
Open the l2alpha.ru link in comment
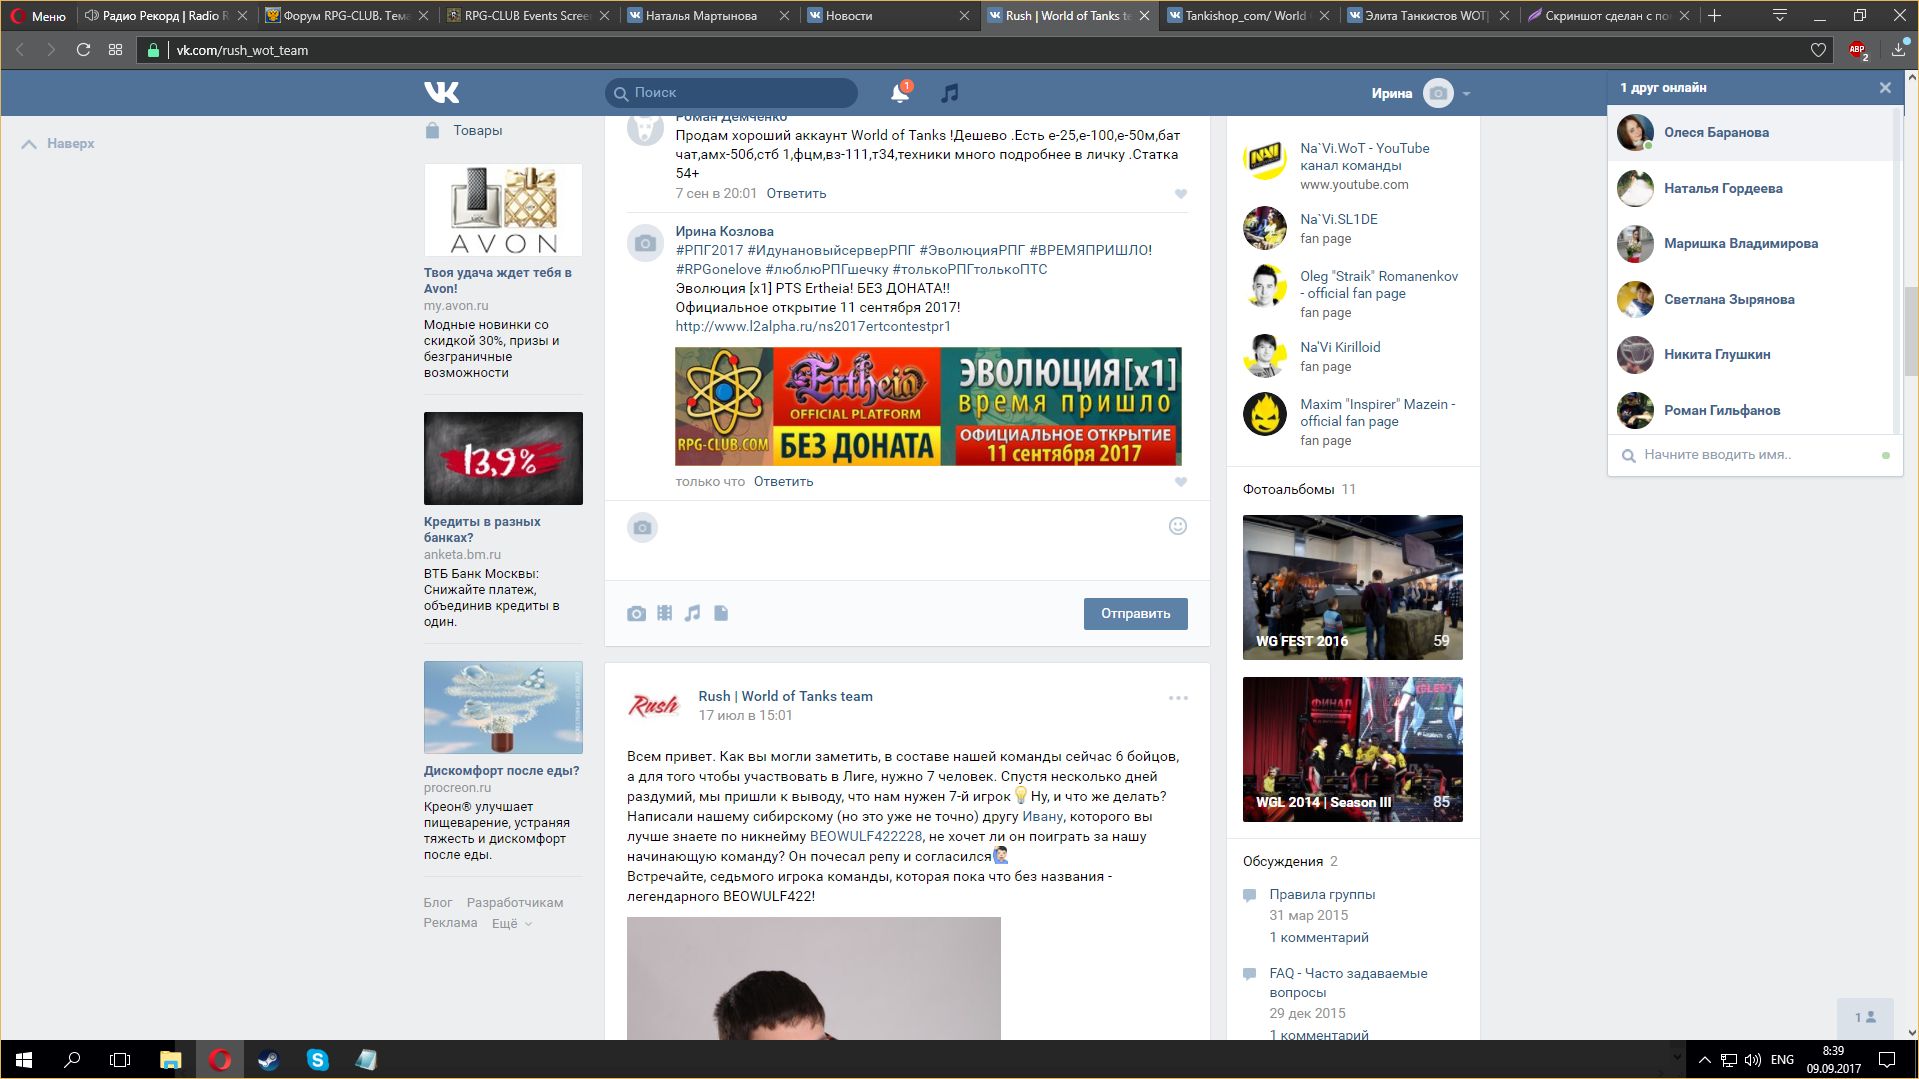[x=813, y=326]
